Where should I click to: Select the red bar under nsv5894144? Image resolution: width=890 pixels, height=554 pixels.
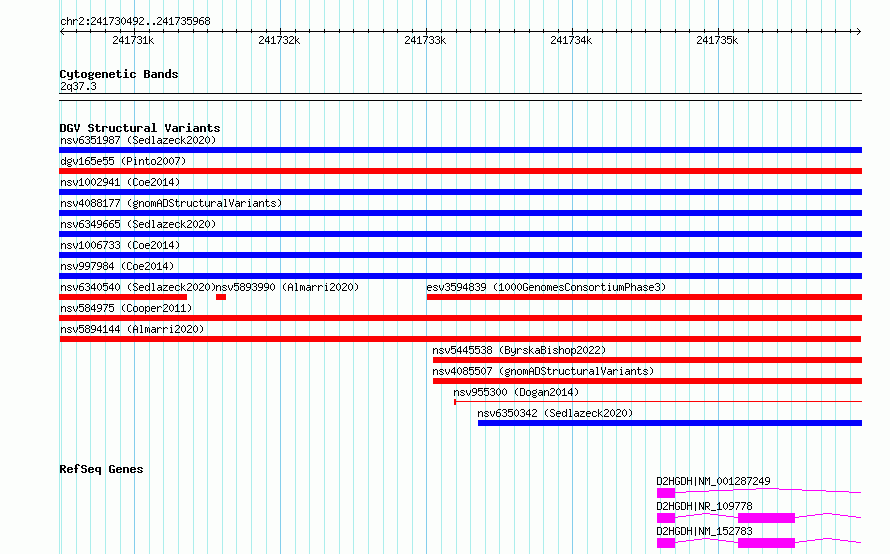click(460, 339)
